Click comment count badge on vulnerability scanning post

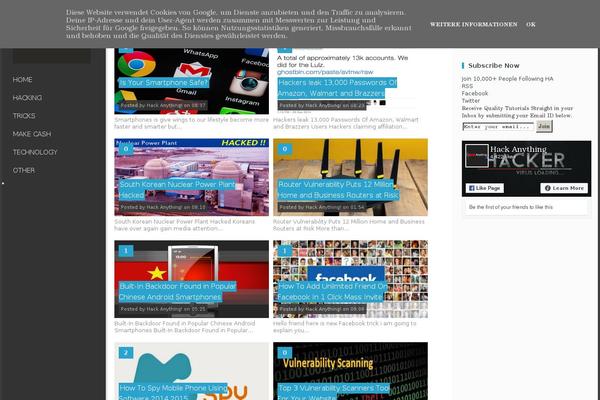pyautogui.click(x=284, y=353)
